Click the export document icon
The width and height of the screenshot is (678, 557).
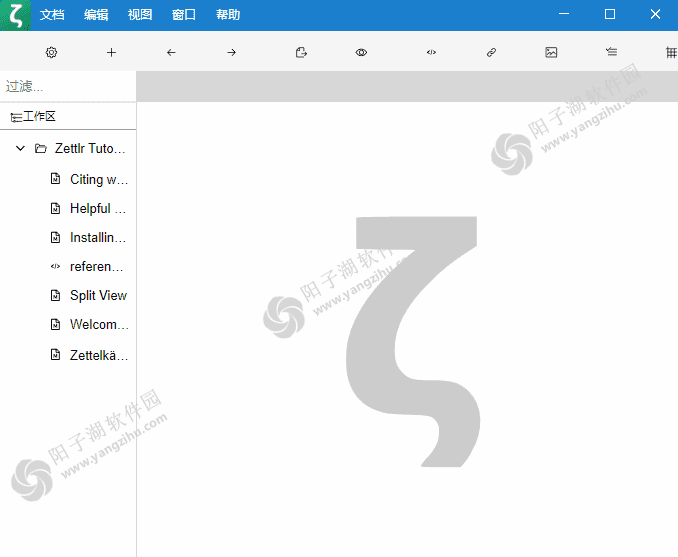(301, 52)
